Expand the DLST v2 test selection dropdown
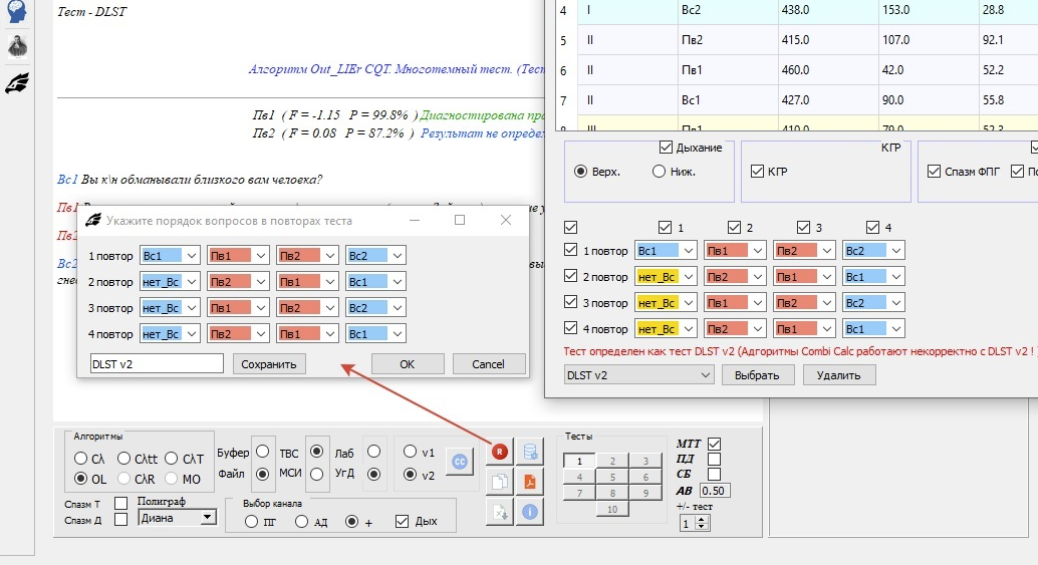Screen dimensions: 1038x565 pyautogui.click(x=638, y=375)
